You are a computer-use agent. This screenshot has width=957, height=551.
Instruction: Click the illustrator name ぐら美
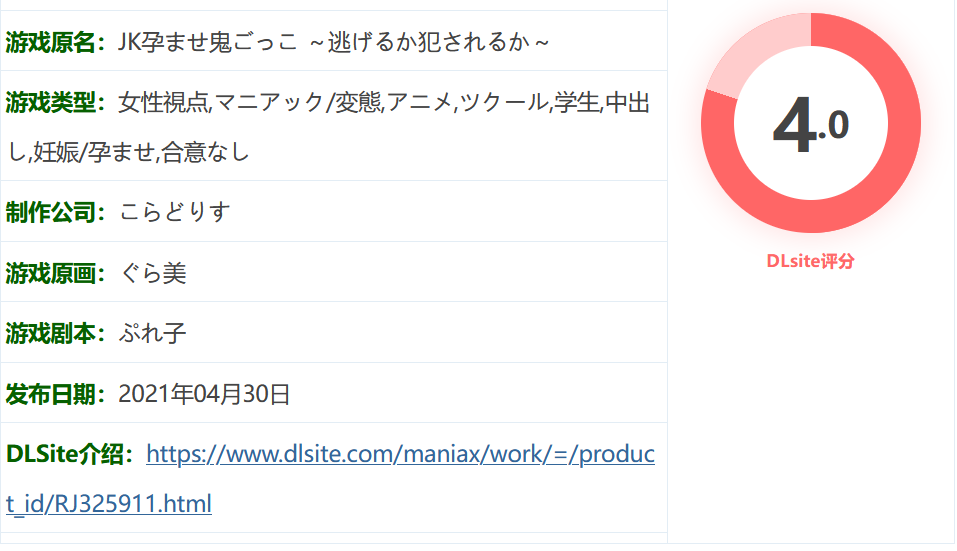point(153,273)
